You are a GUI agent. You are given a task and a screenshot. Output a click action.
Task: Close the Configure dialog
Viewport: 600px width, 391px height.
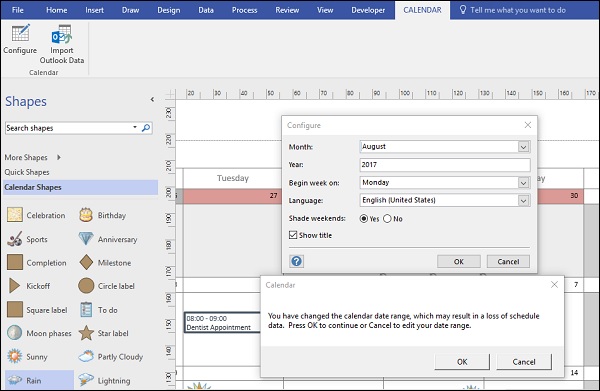click(528, 125)
